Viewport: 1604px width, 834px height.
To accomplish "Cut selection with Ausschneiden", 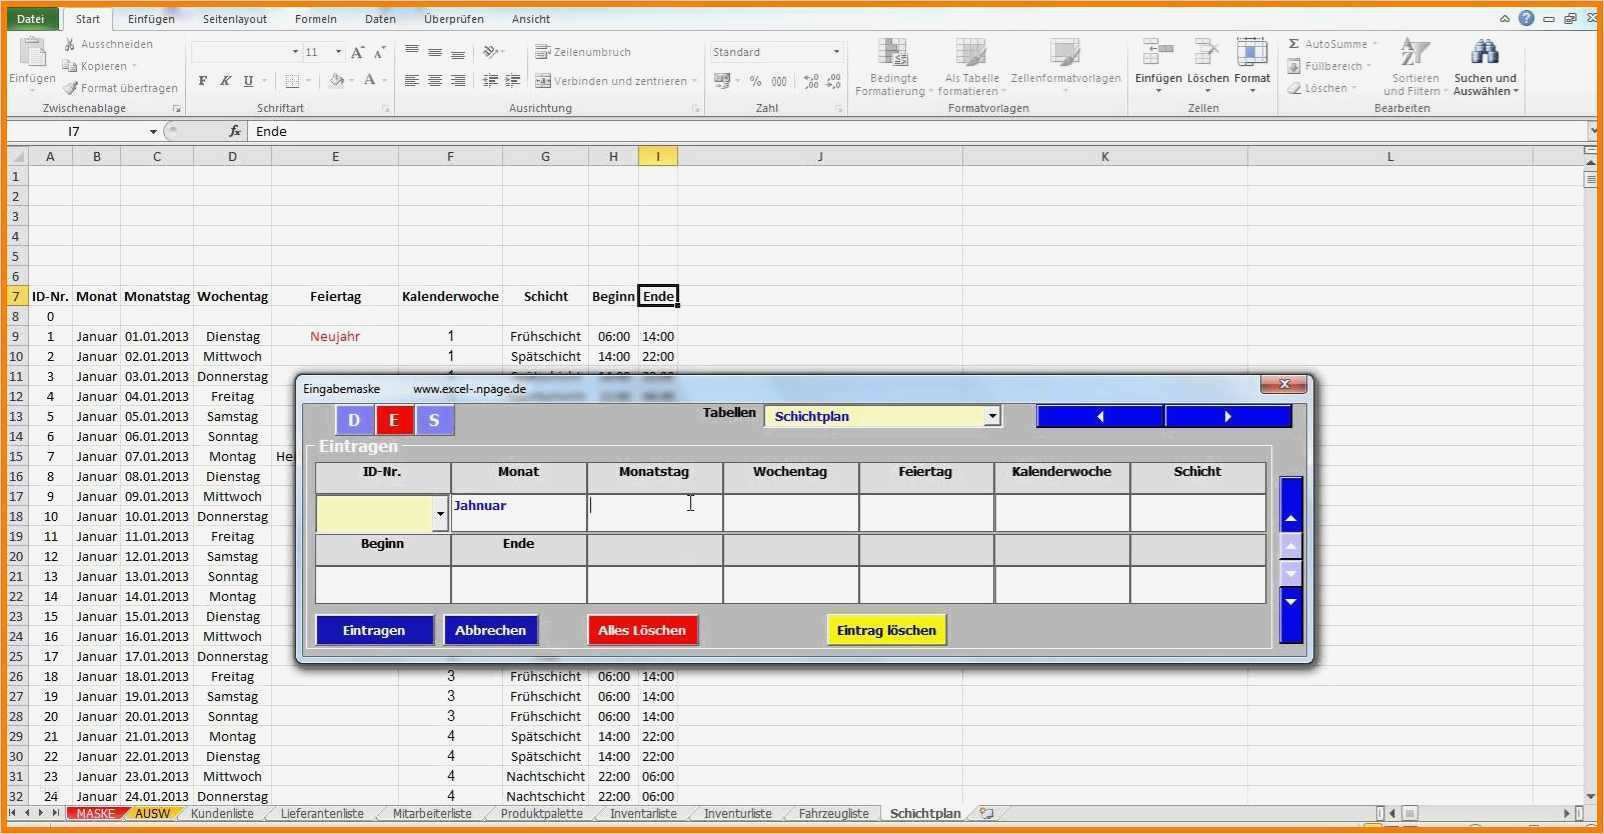I will coord(108,44).
